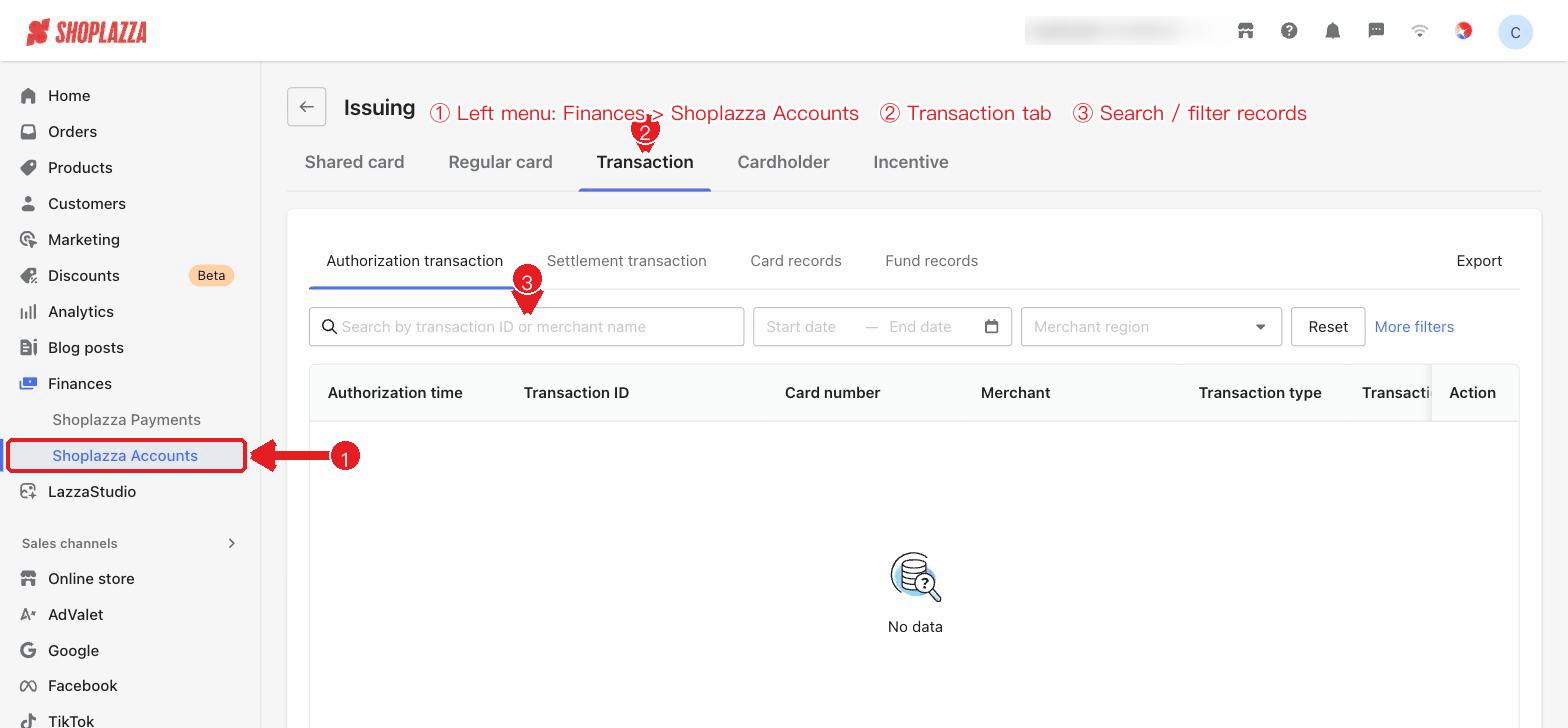Click the Finances wallet icon
The image size is (1568, 728).
pyautogui.click(x=29, y=384)
